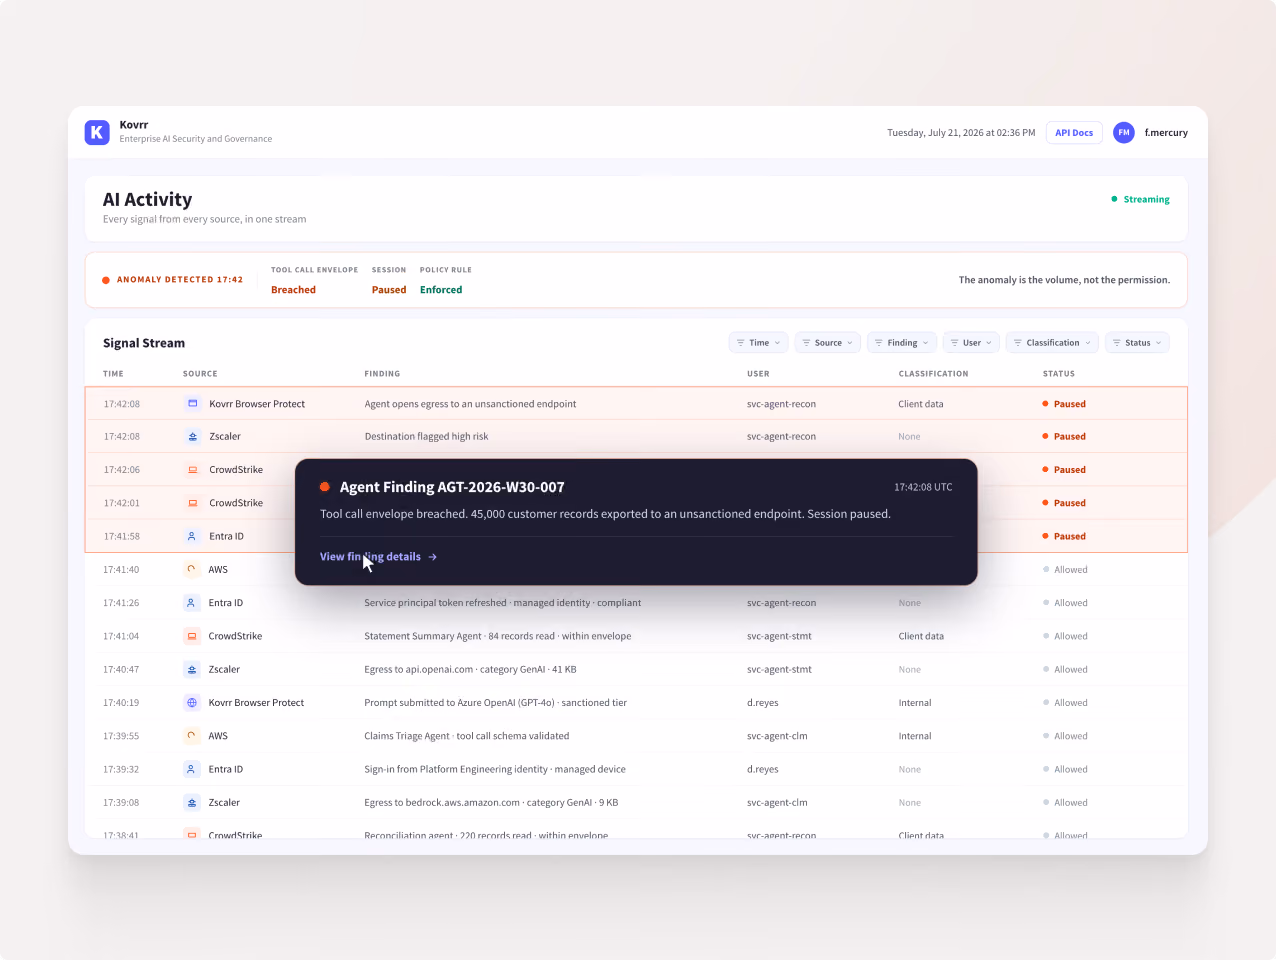
Task: Click the Agent Finding AGT-2026-W30-007 title
Action: (x=452, y=487)
